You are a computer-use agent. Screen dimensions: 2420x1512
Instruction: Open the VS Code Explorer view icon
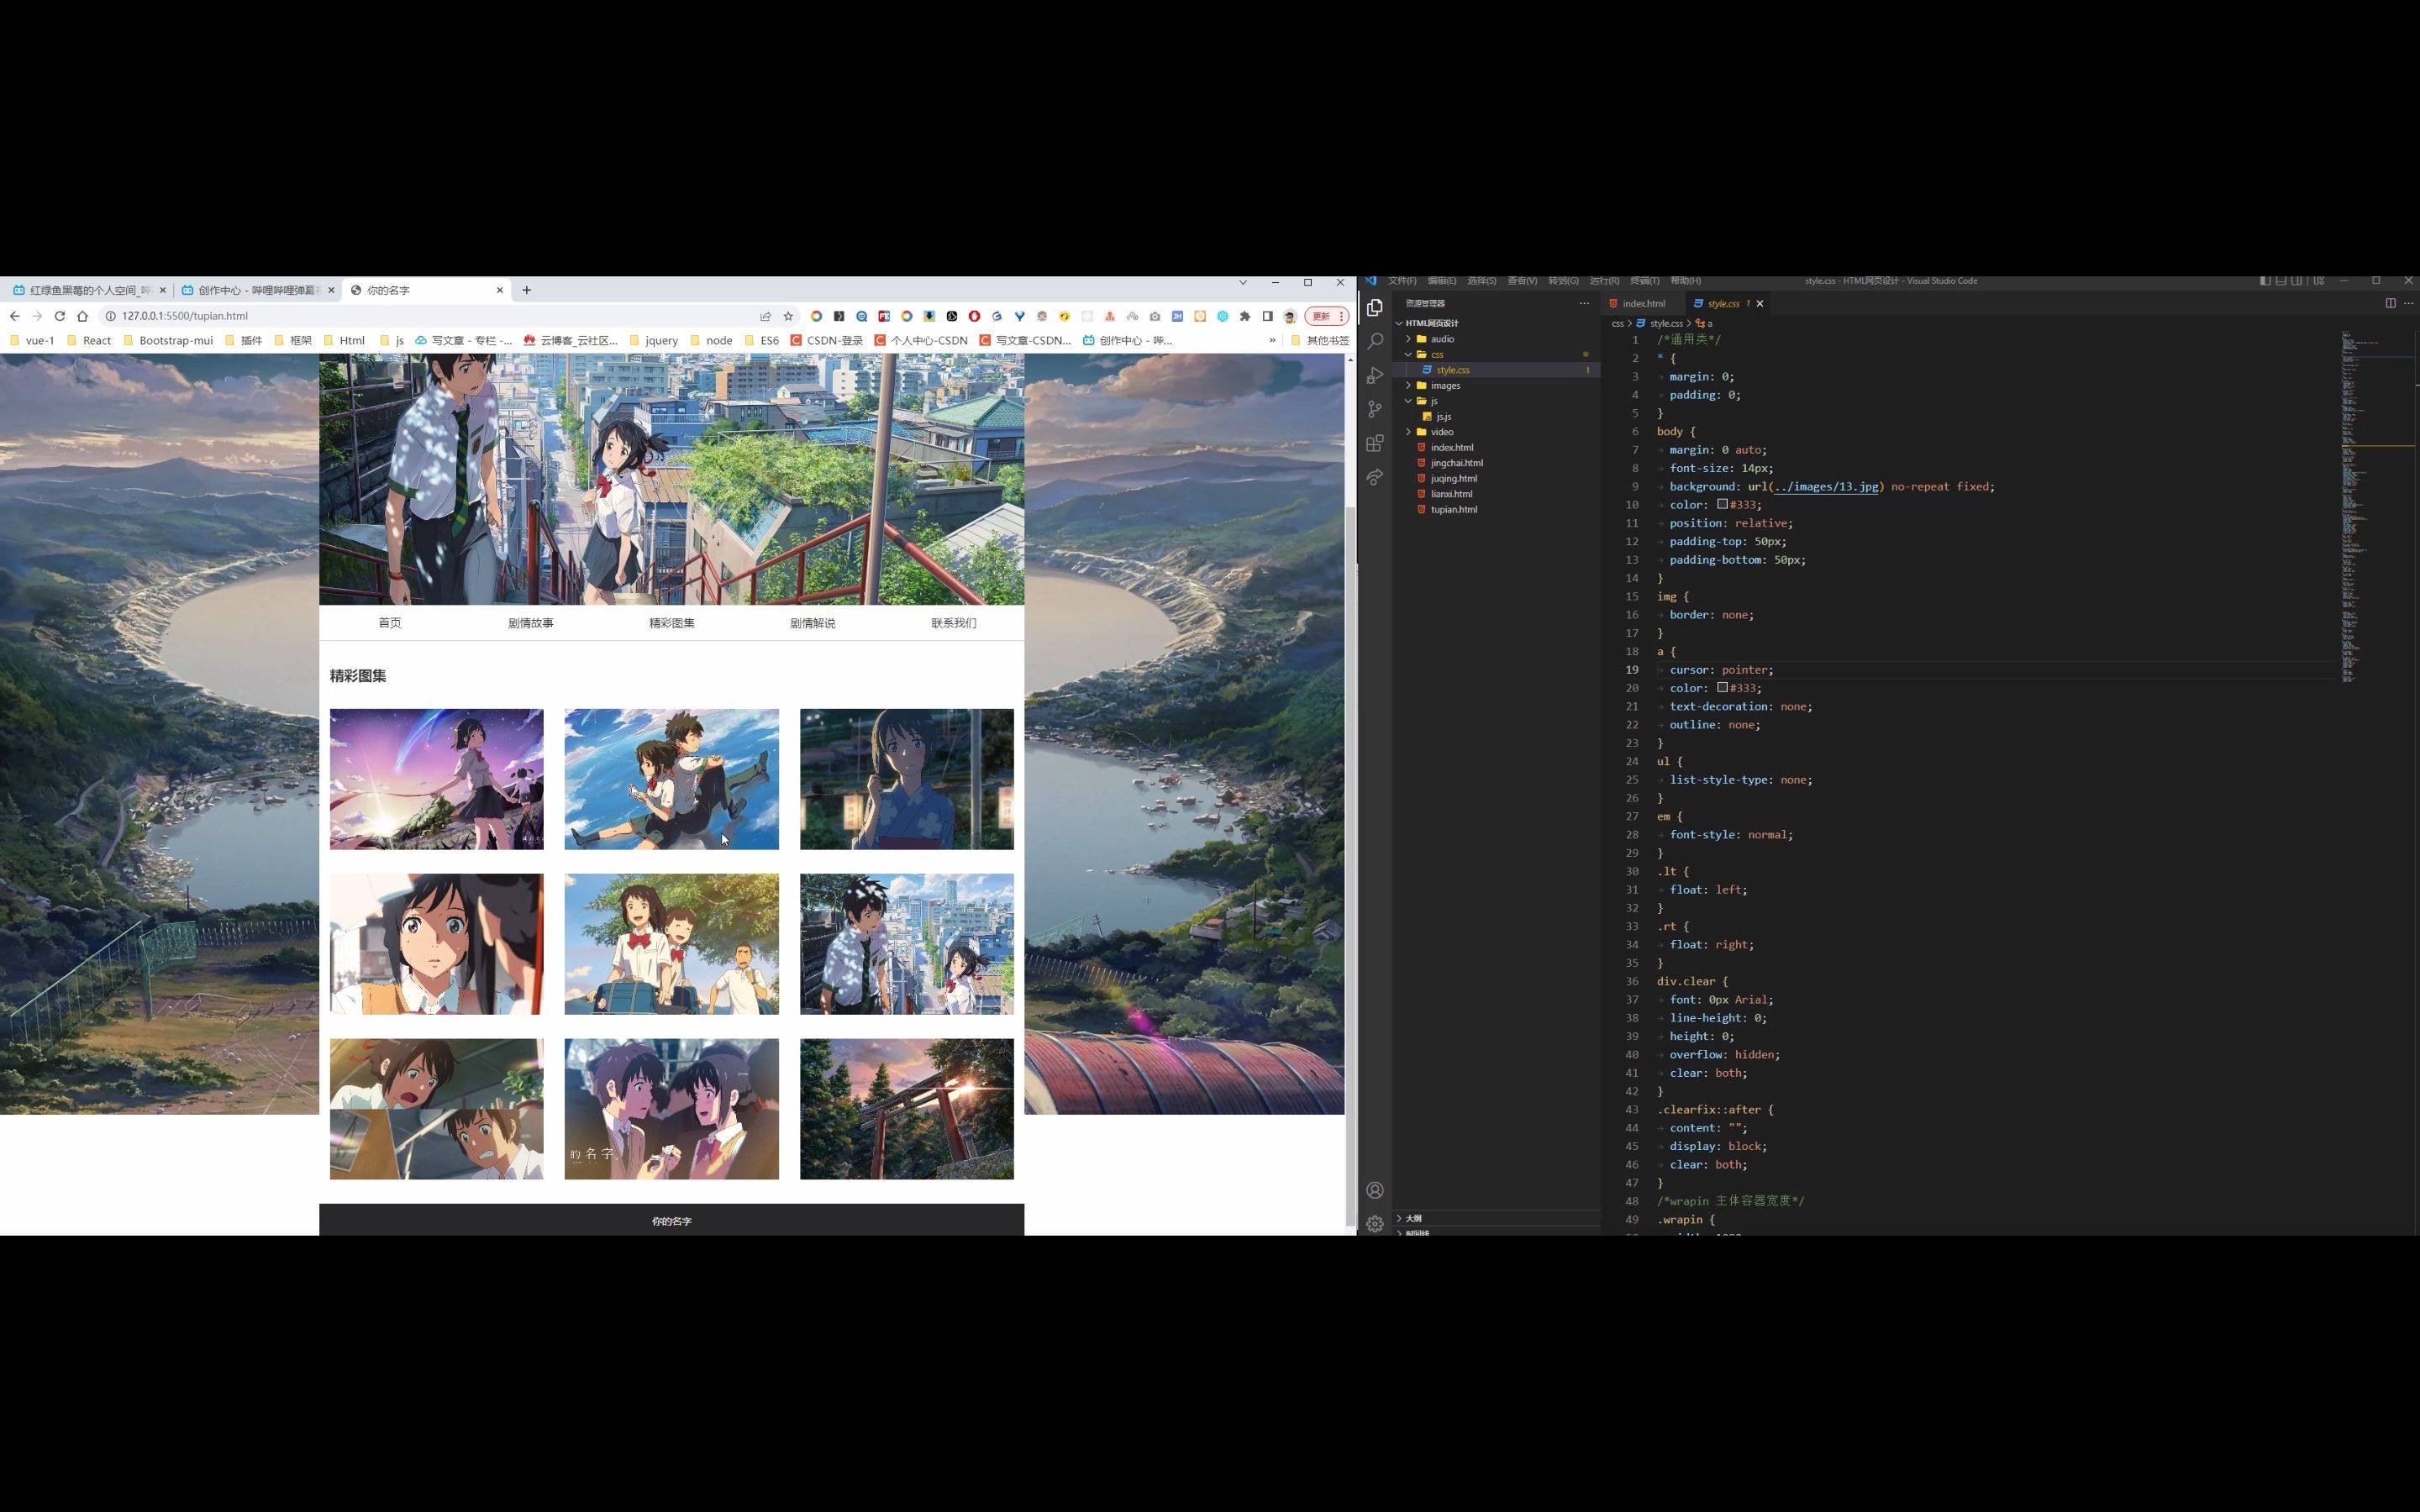click(x=1375, y=308)
